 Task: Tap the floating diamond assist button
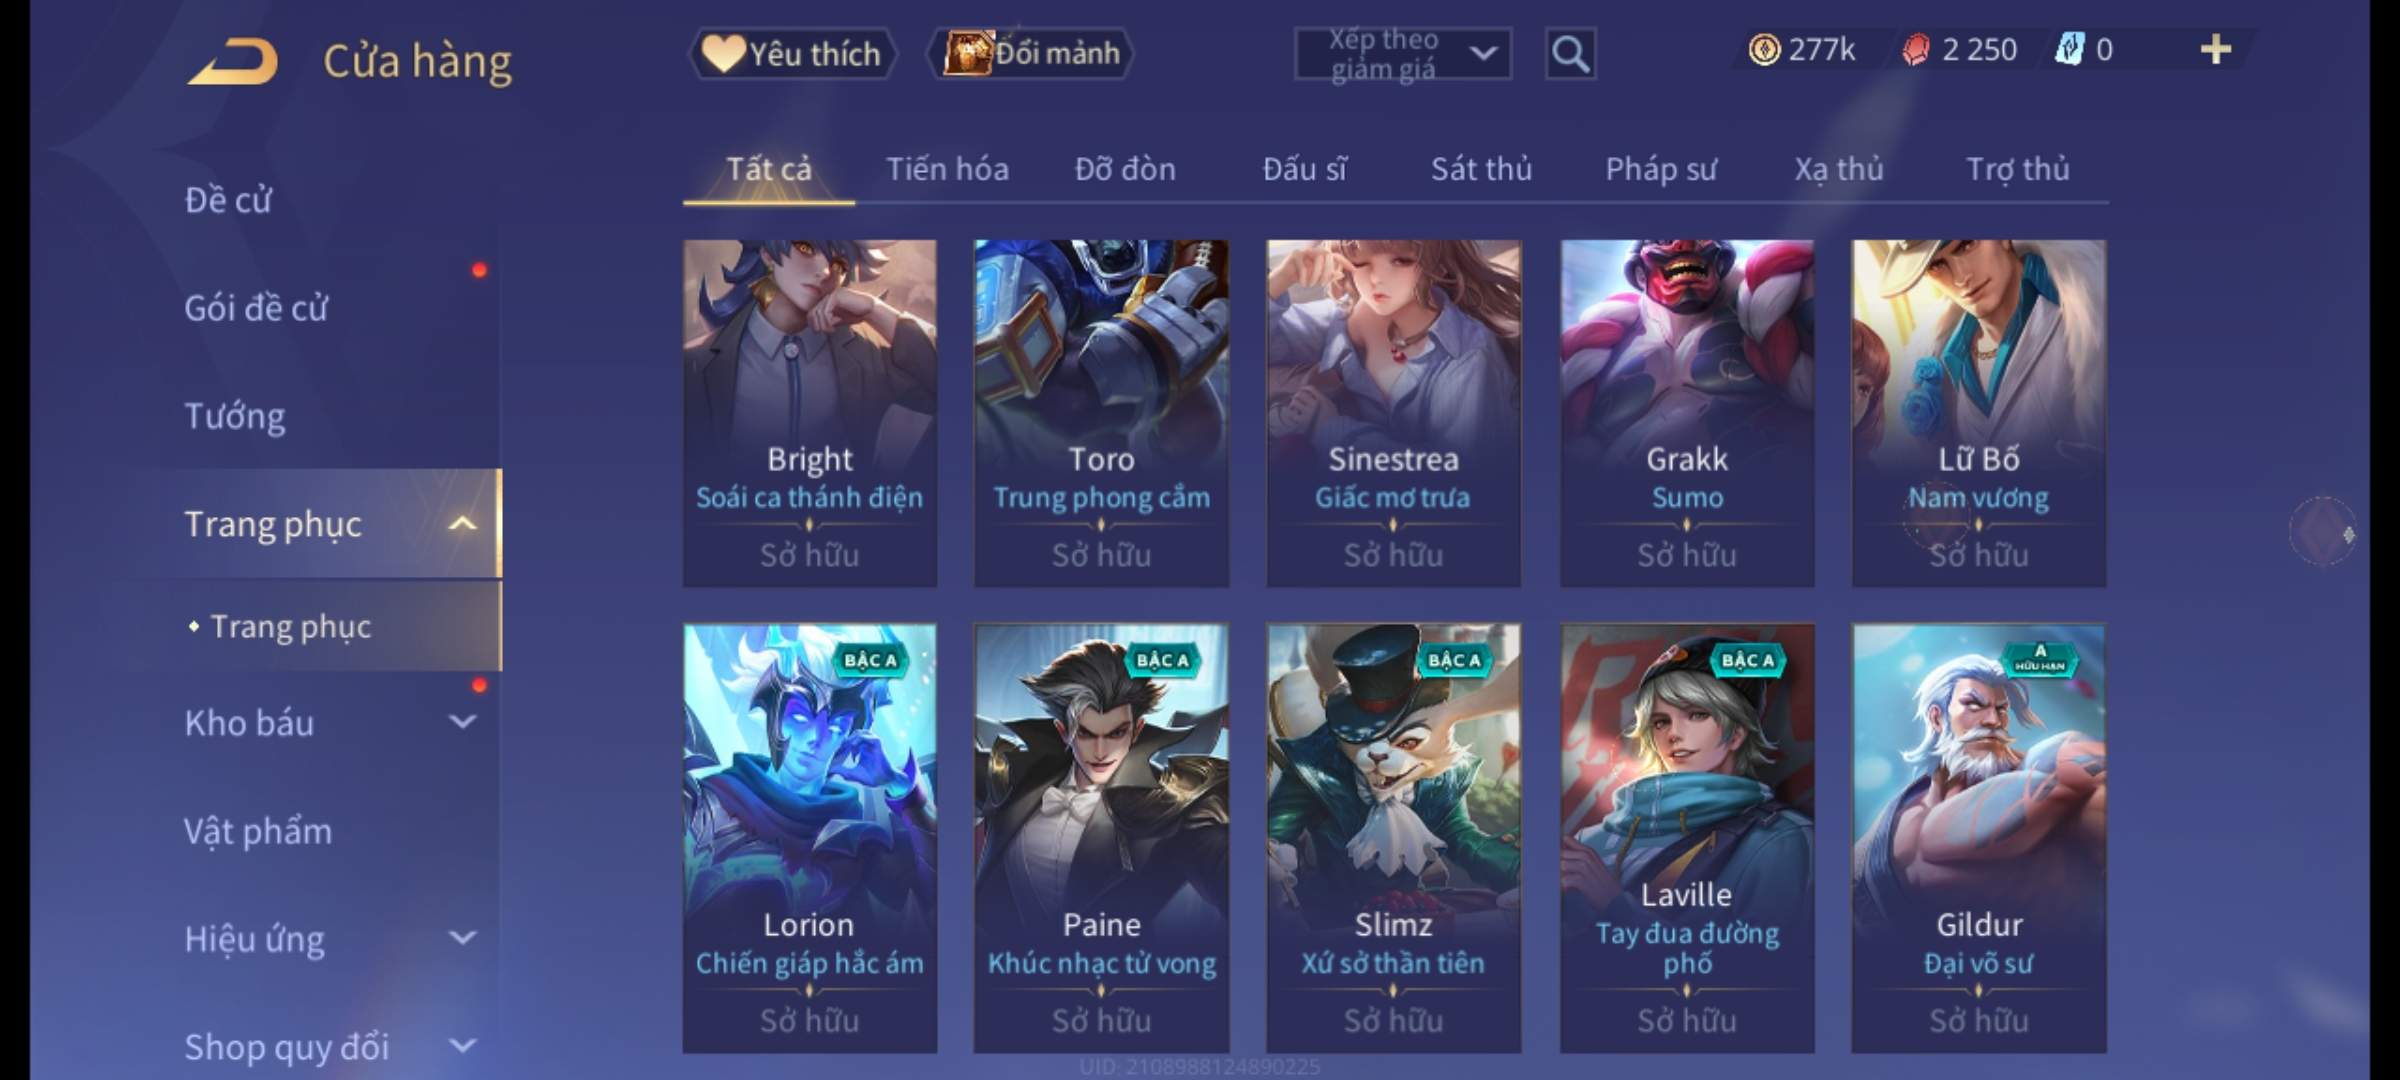(2323, 531)
